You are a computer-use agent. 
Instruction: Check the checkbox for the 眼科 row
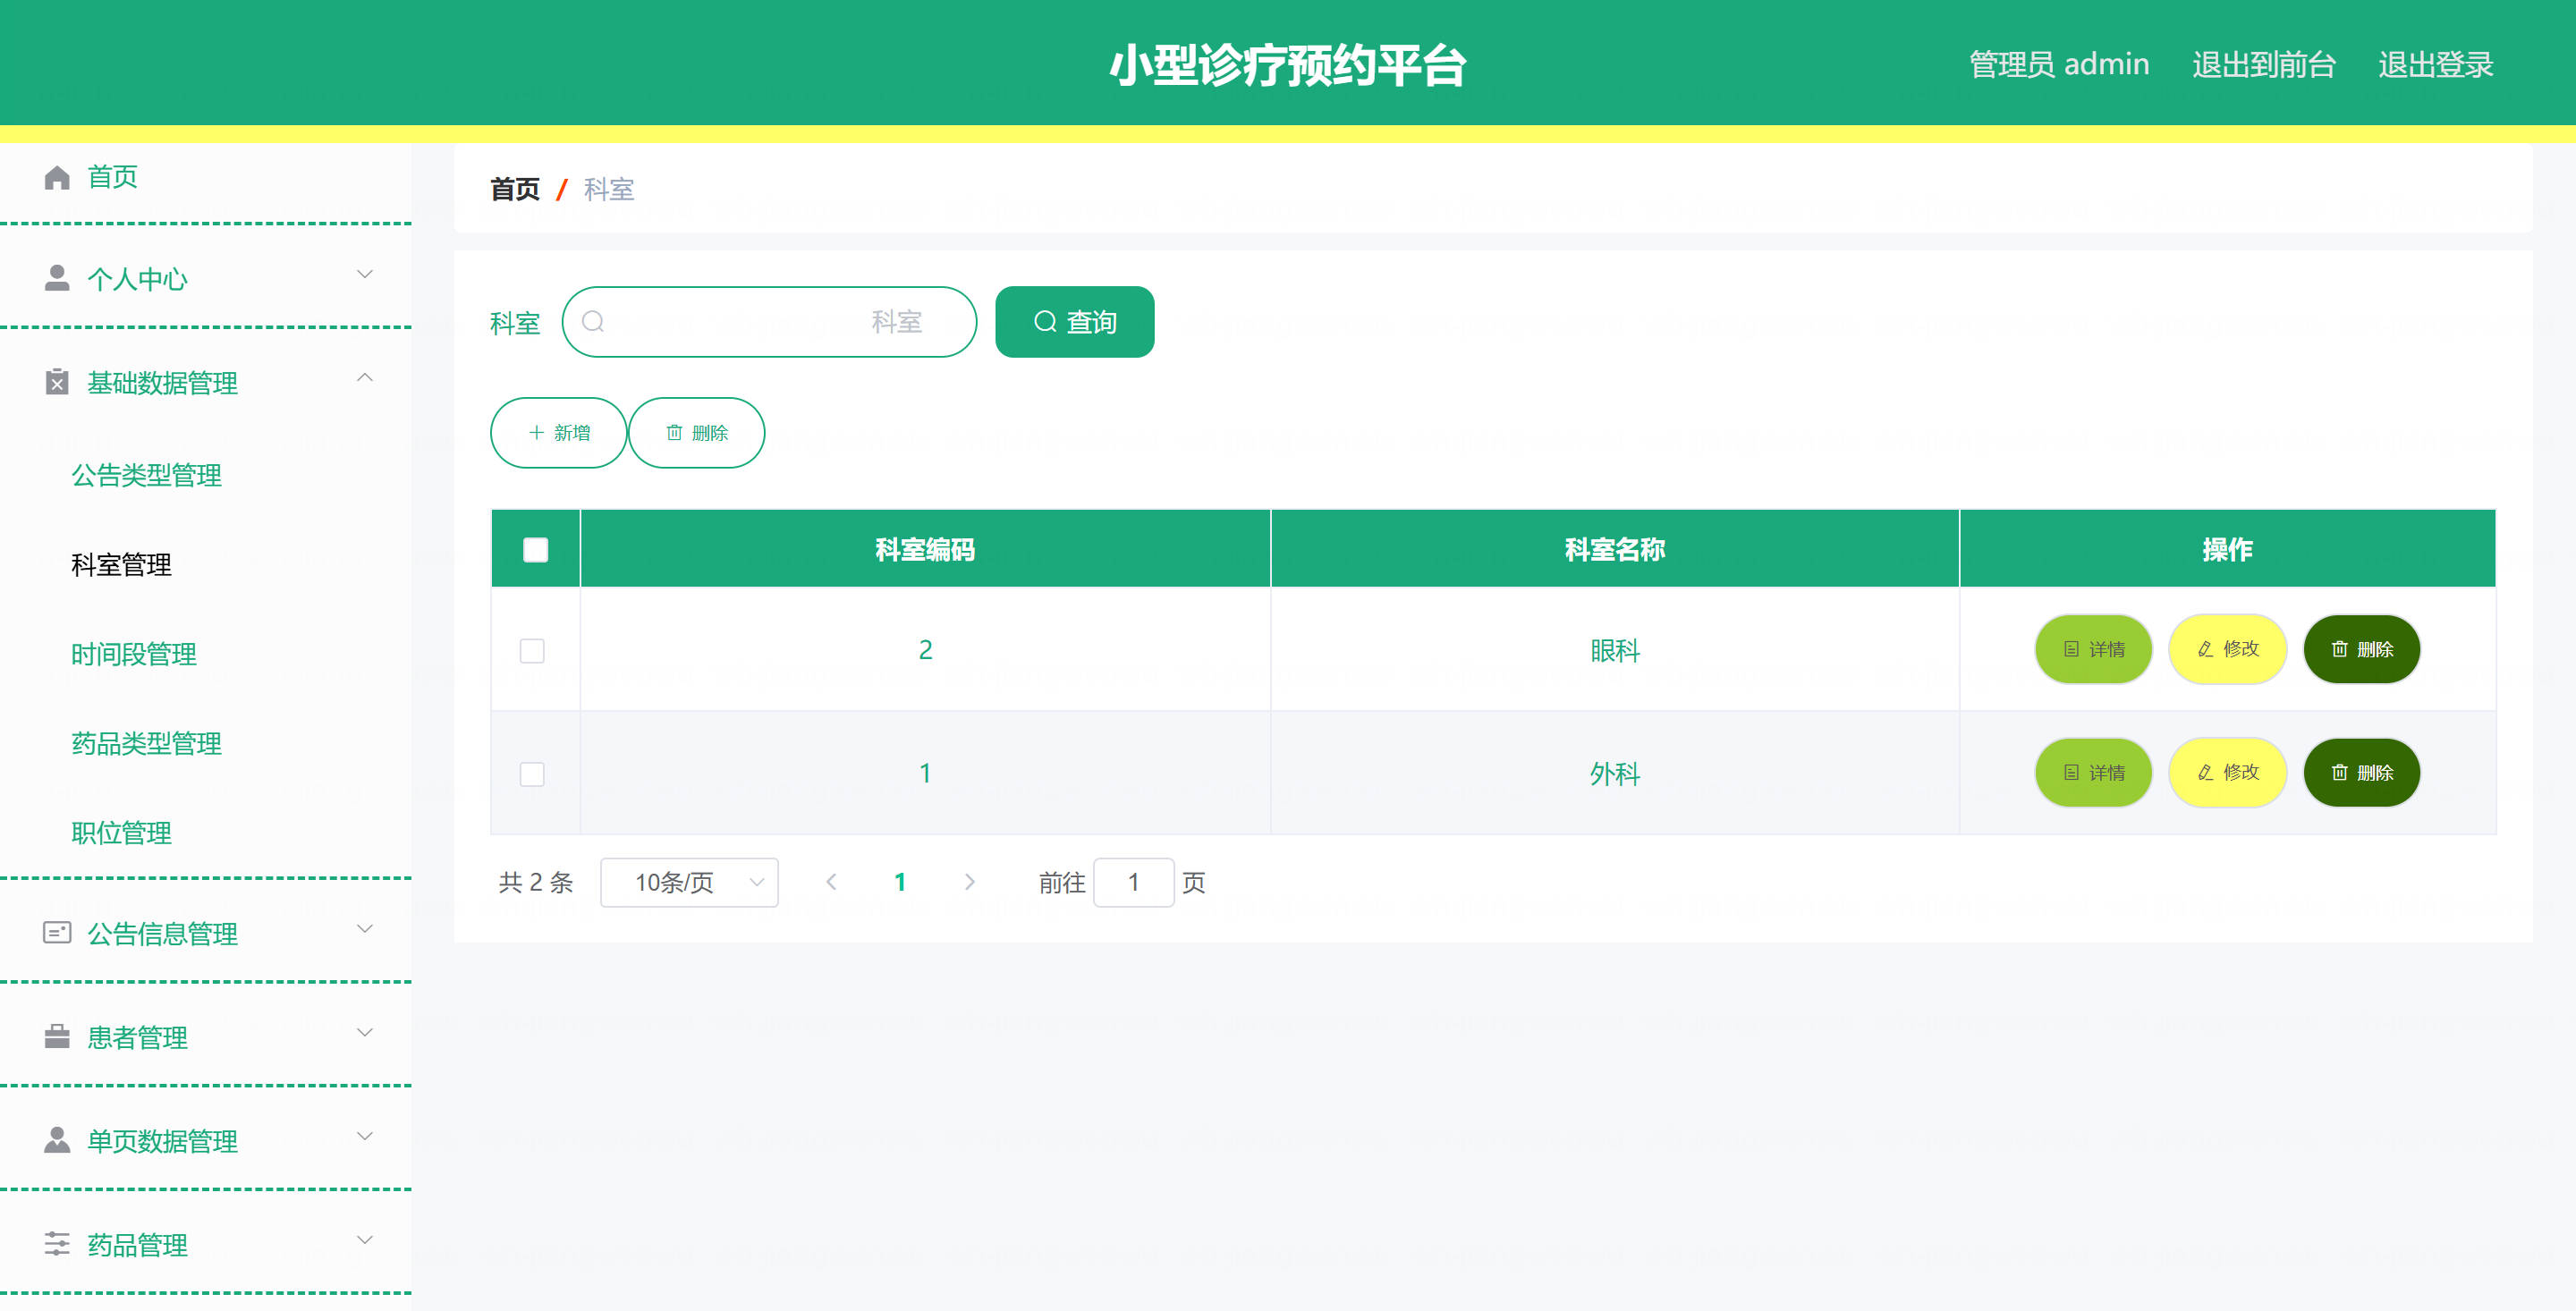(x=532, y=651)
